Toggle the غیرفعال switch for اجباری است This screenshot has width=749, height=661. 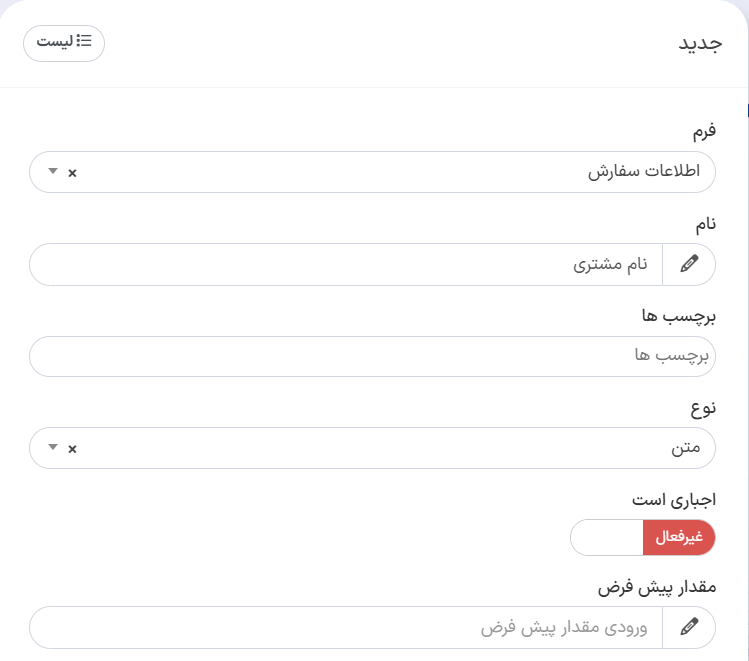(642, 537)
